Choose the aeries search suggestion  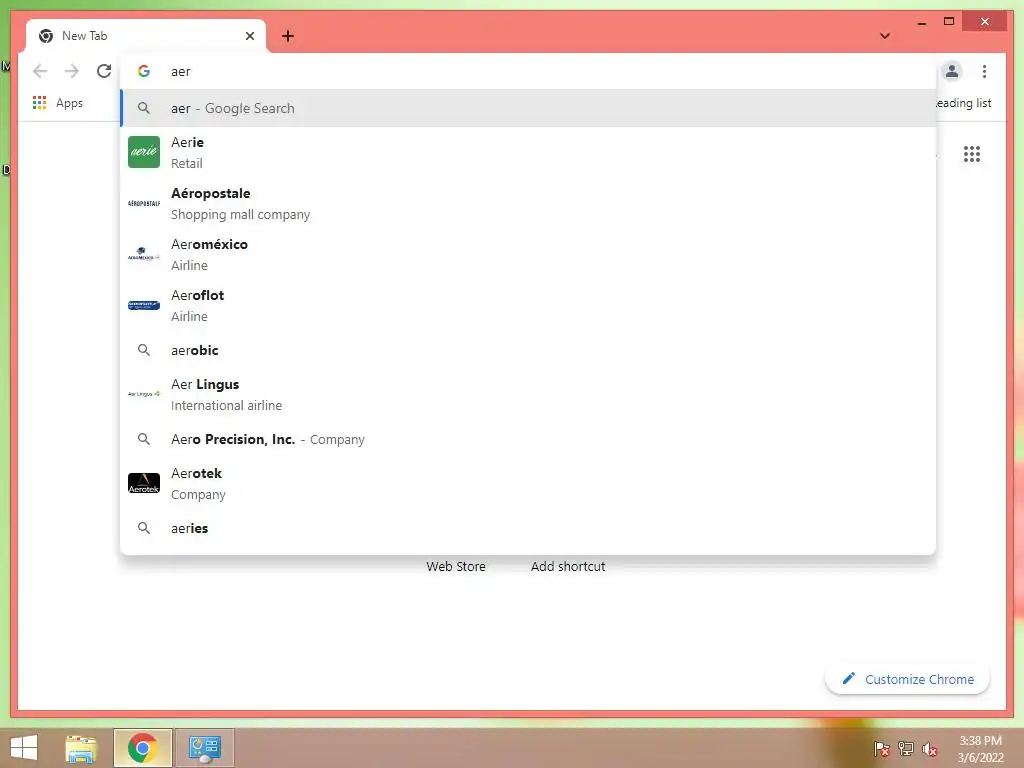(x=528, y=528)
